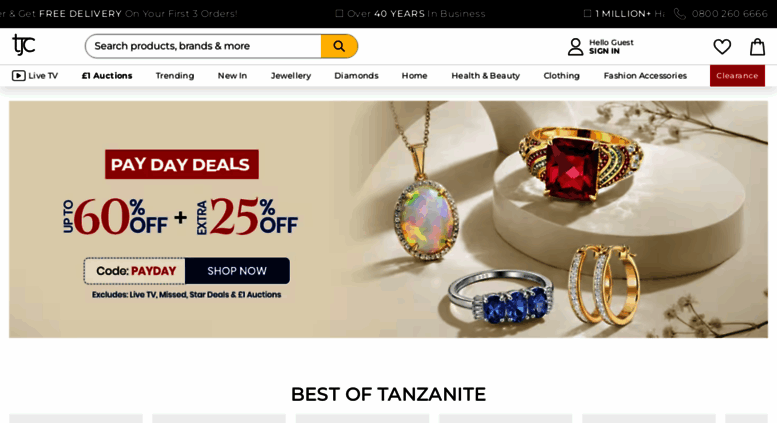This screenshot has height=423, width=777.
Task: Open the Trending menu item
Action: click(175, 75)
